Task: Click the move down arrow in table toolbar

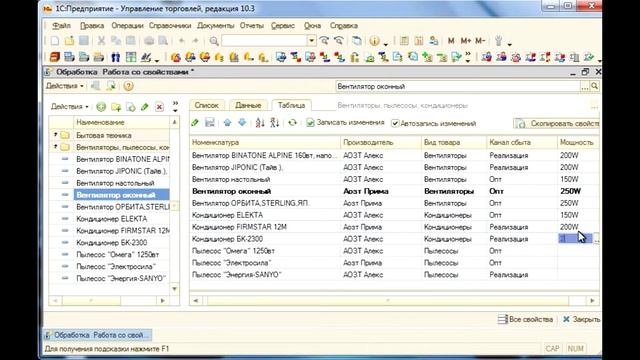Action: pos(242,122)
